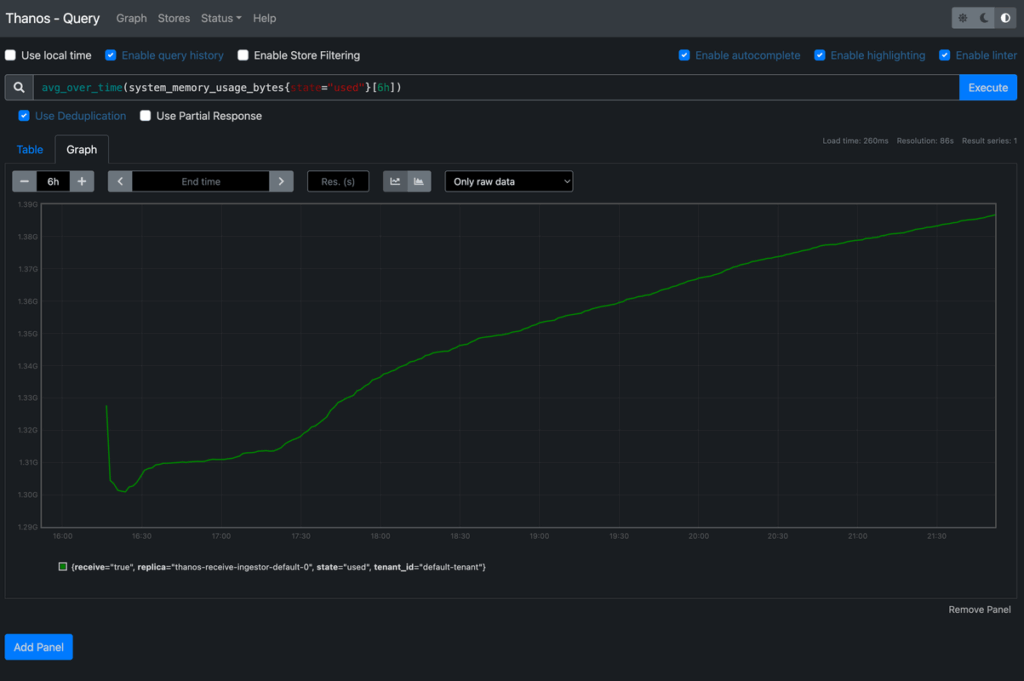Click the Res. (s) resolution field
Viewport: 1024px width, 681px height.
click(x=338, y=182)
